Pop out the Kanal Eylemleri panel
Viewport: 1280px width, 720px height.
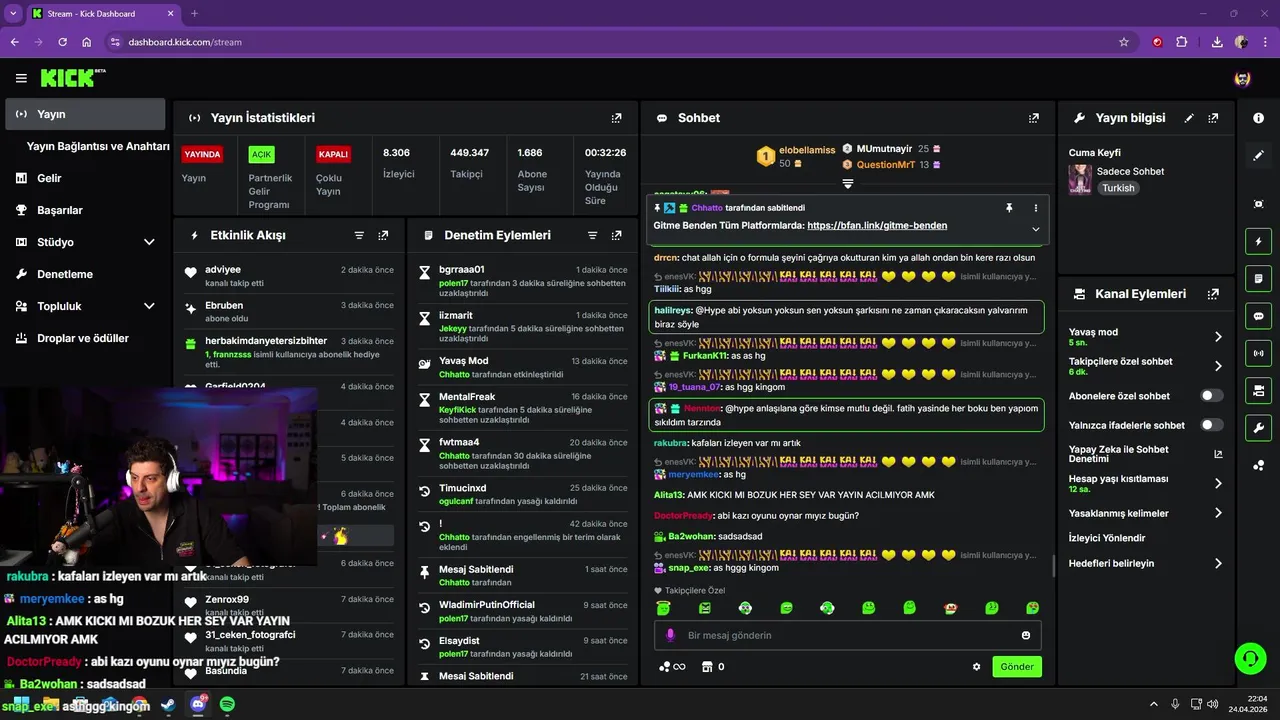(1213, 294)
